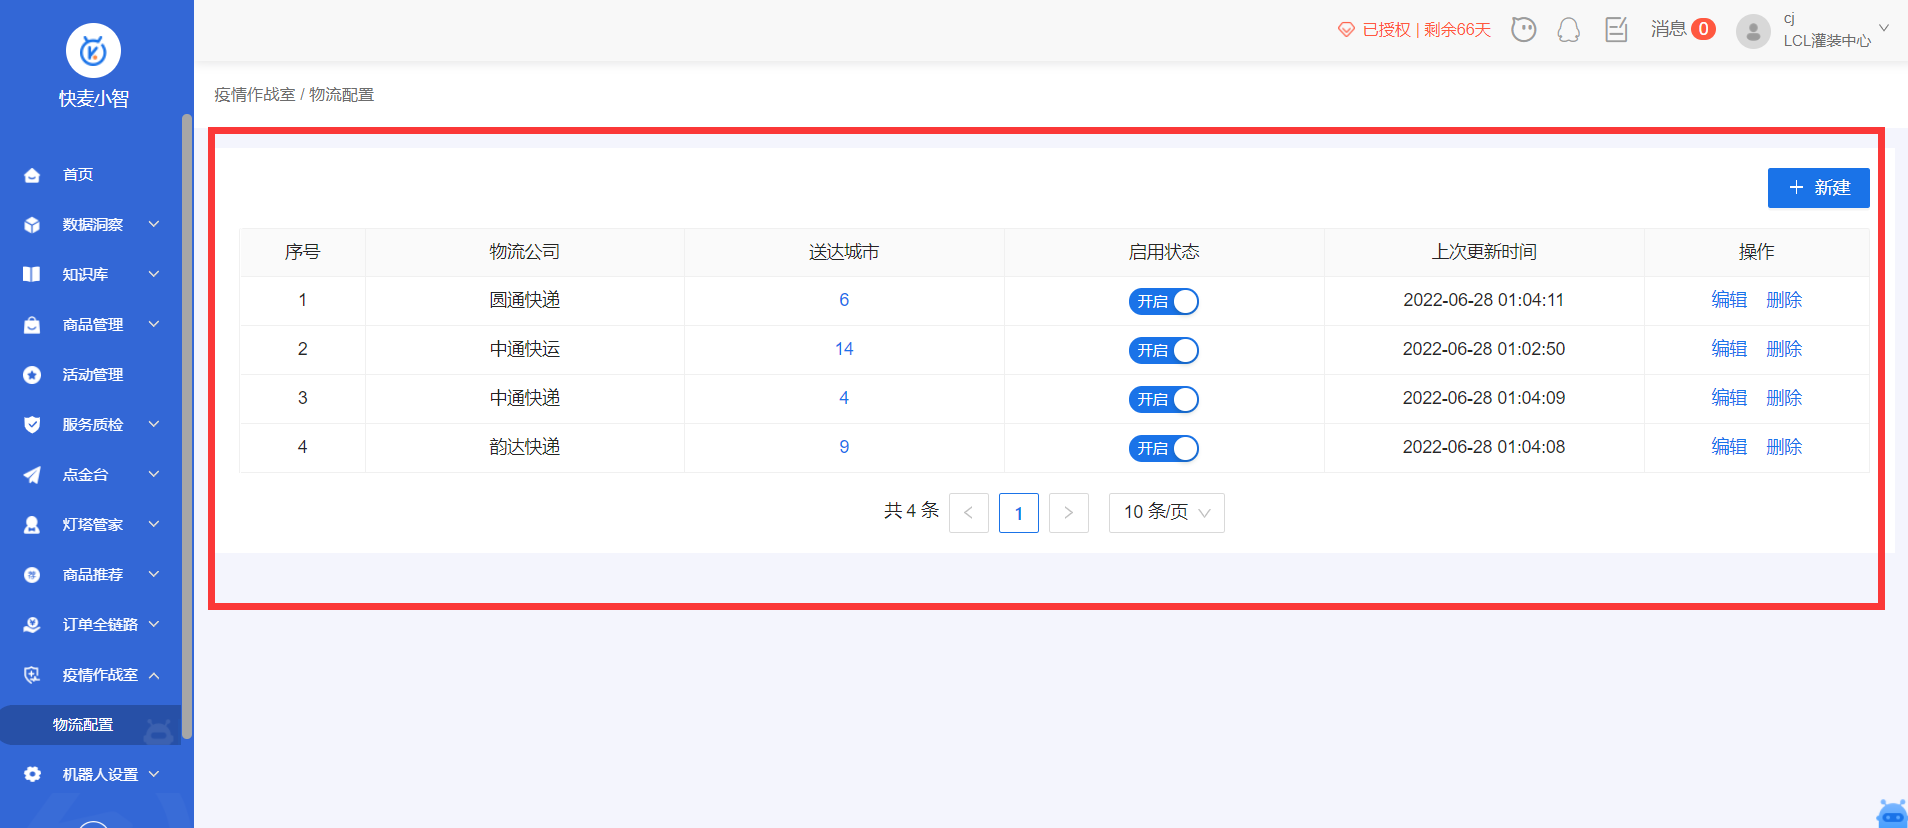Open 商品推荐 menu label
The image size is (1908, 828).
[93, 575]
